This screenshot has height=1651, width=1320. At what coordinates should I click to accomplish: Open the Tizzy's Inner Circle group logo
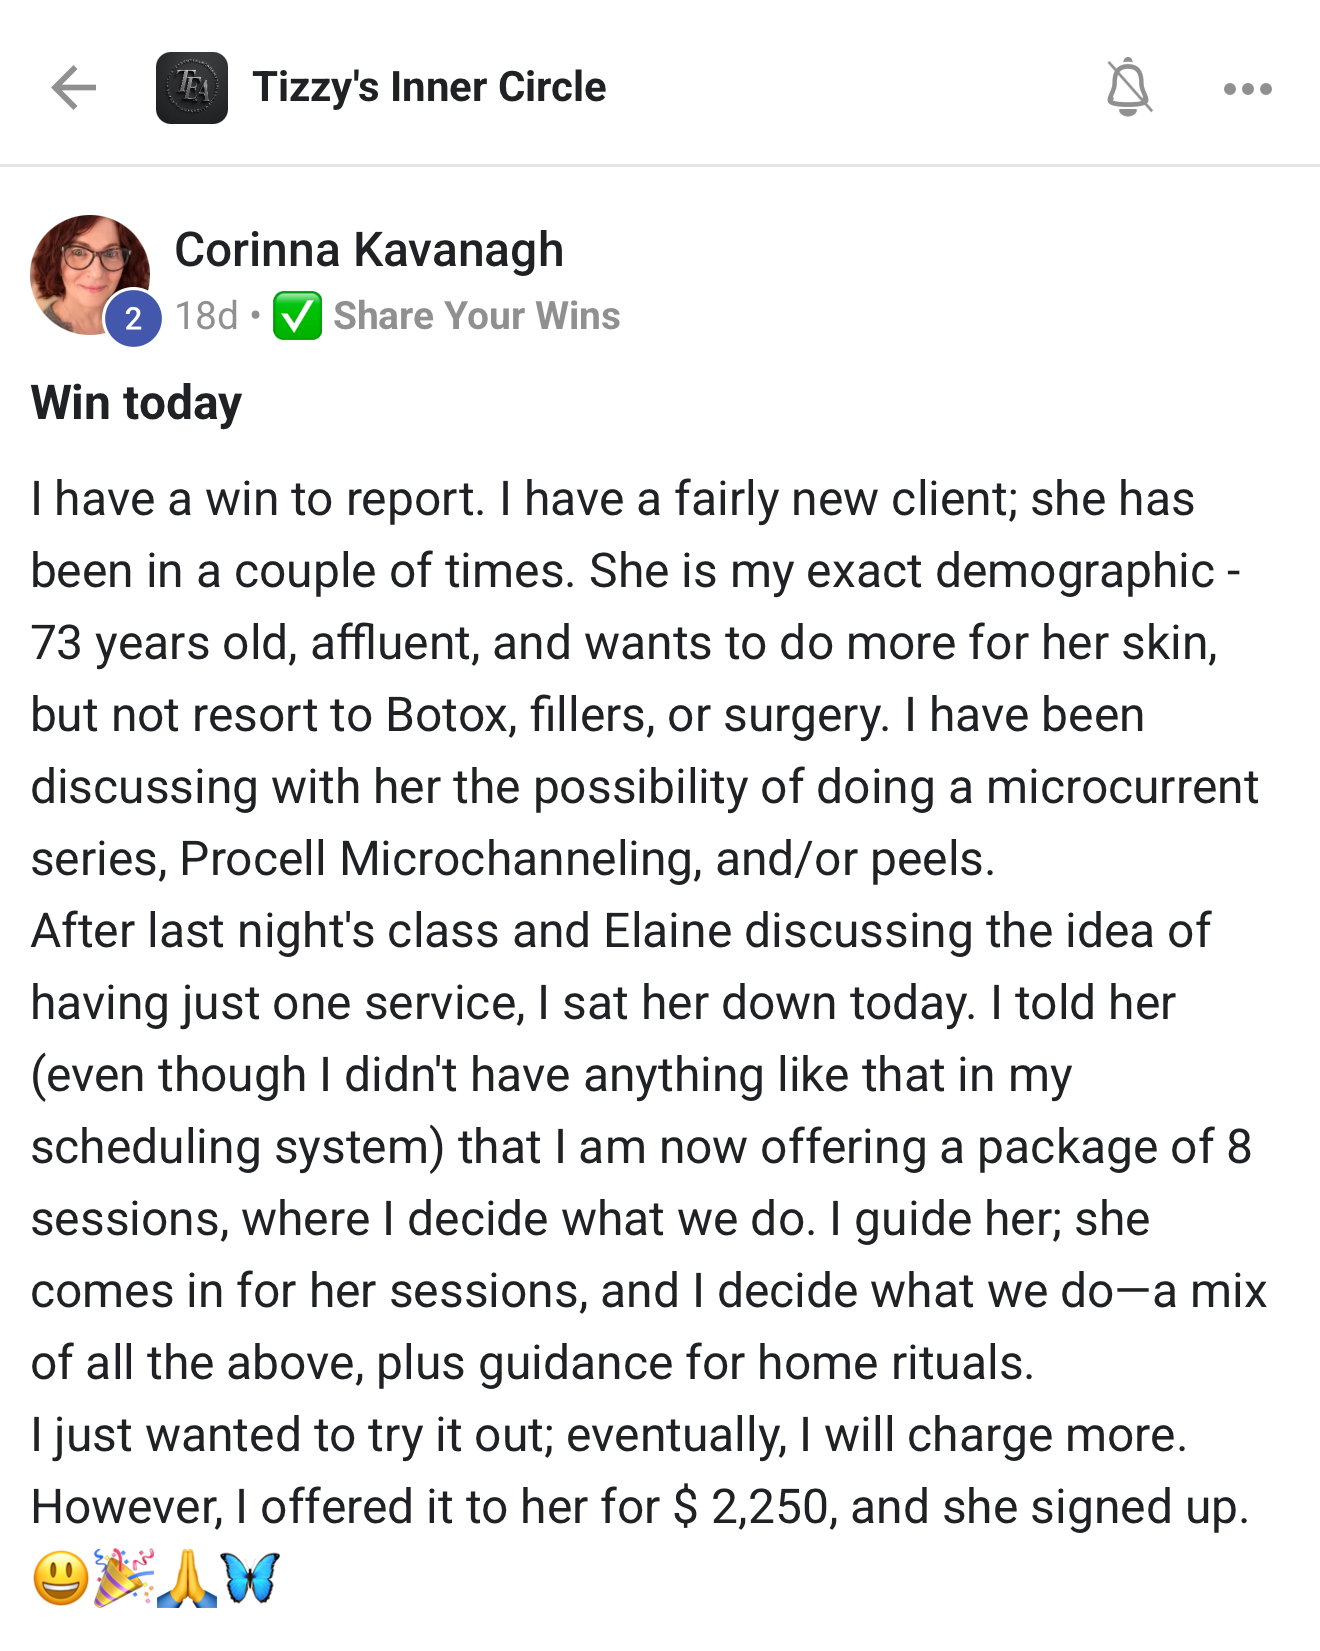[x=192, y=88]
